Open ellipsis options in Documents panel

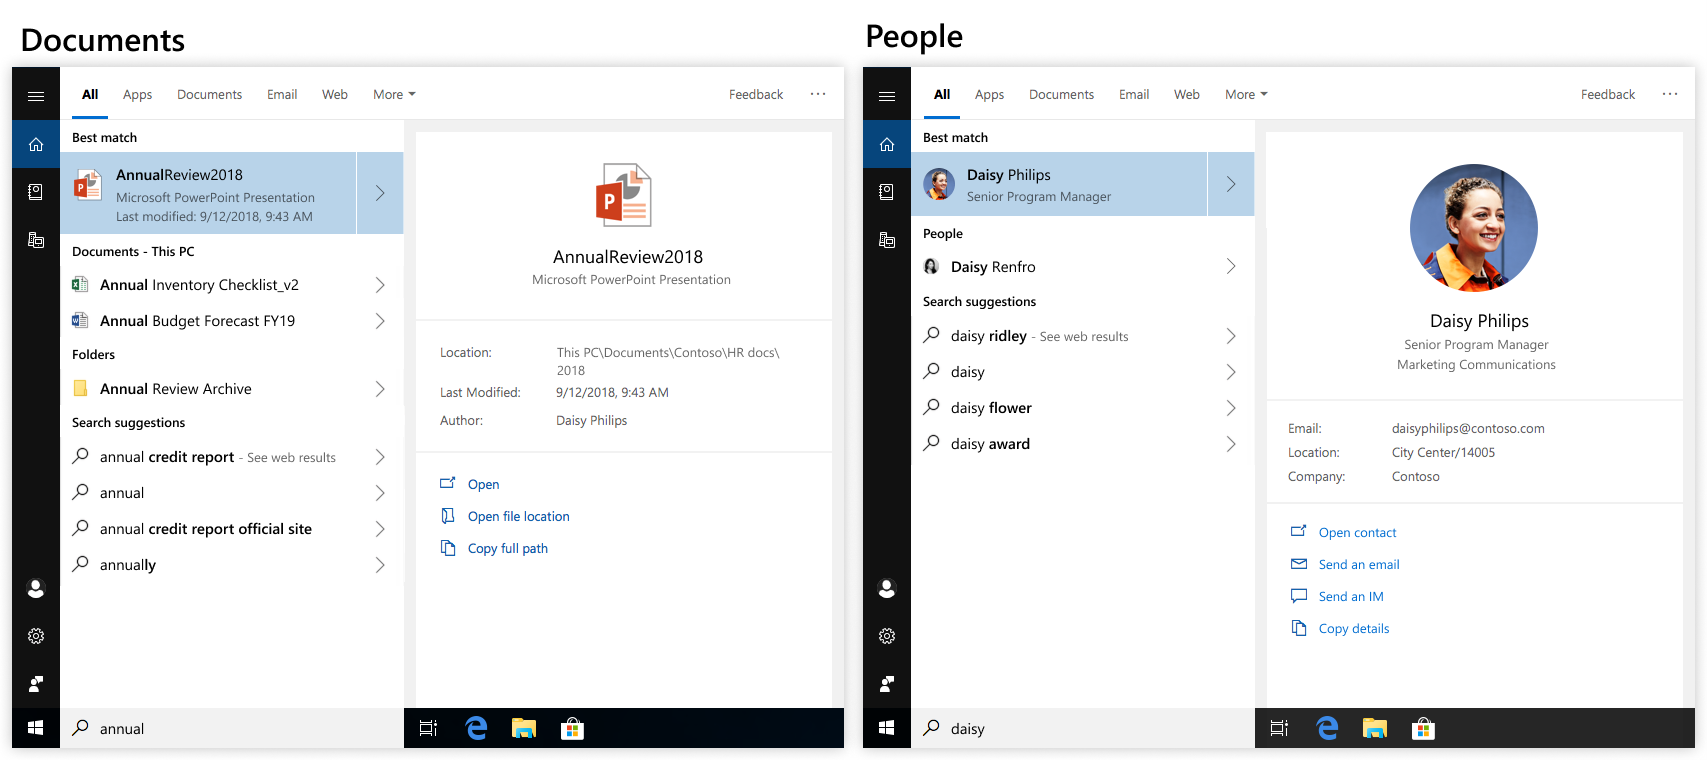click(818, 94)
